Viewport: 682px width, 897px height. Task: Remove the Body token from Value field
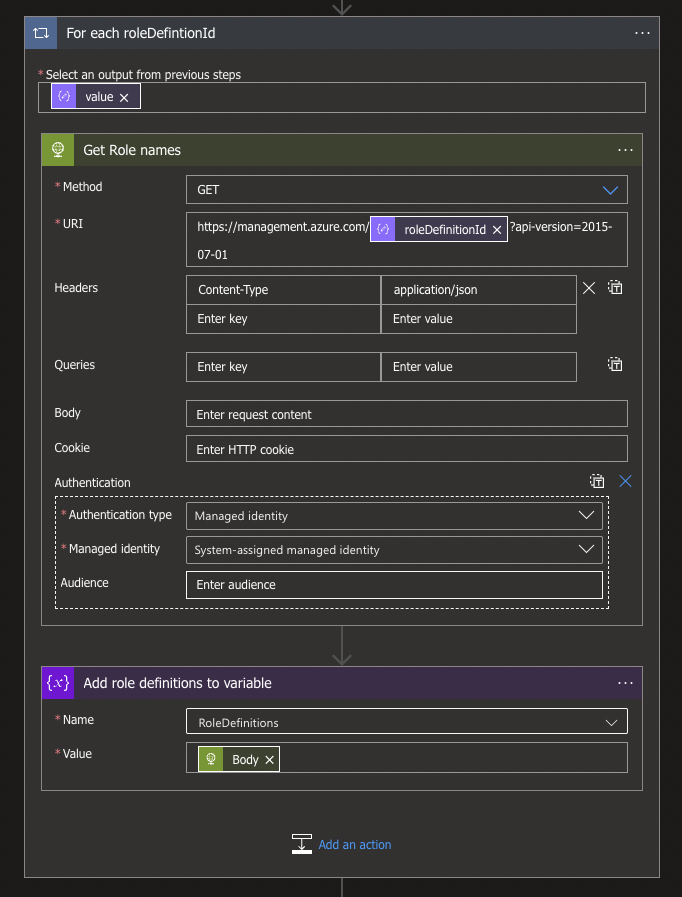[269, 760]
